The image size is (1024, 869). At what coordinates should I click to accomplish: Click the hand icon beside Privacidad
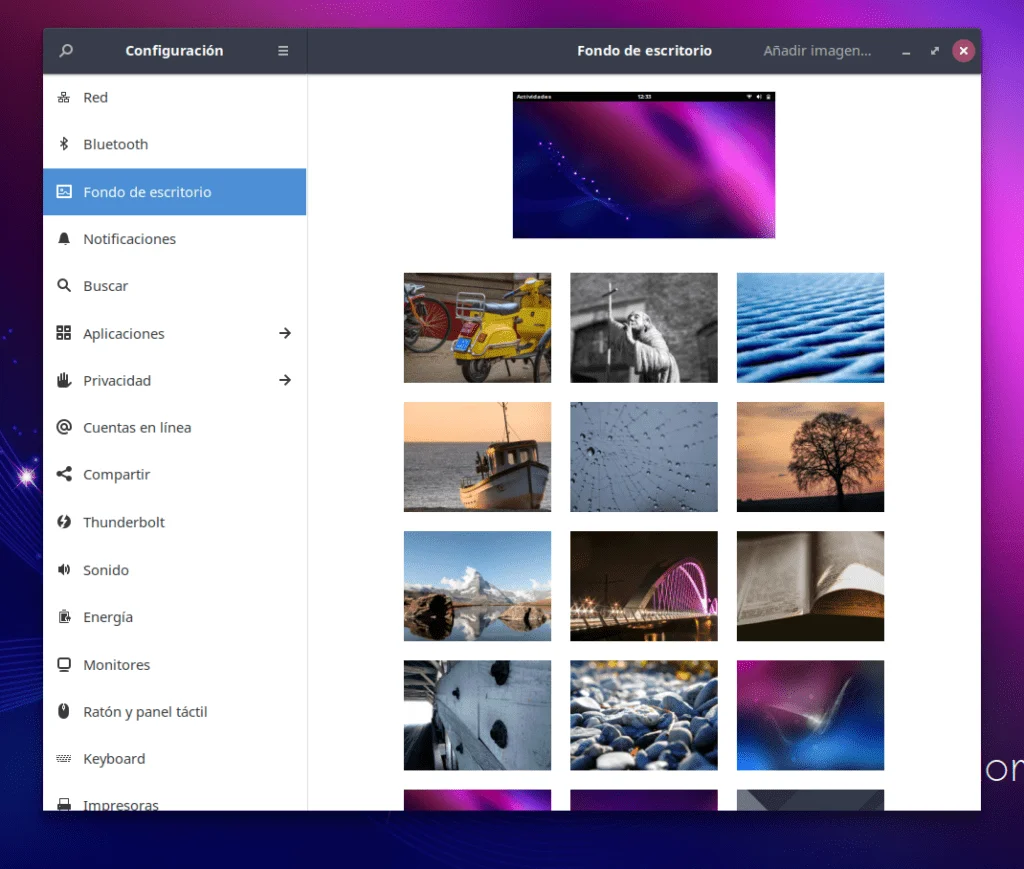pyautogui.click(x=63, y=380)
